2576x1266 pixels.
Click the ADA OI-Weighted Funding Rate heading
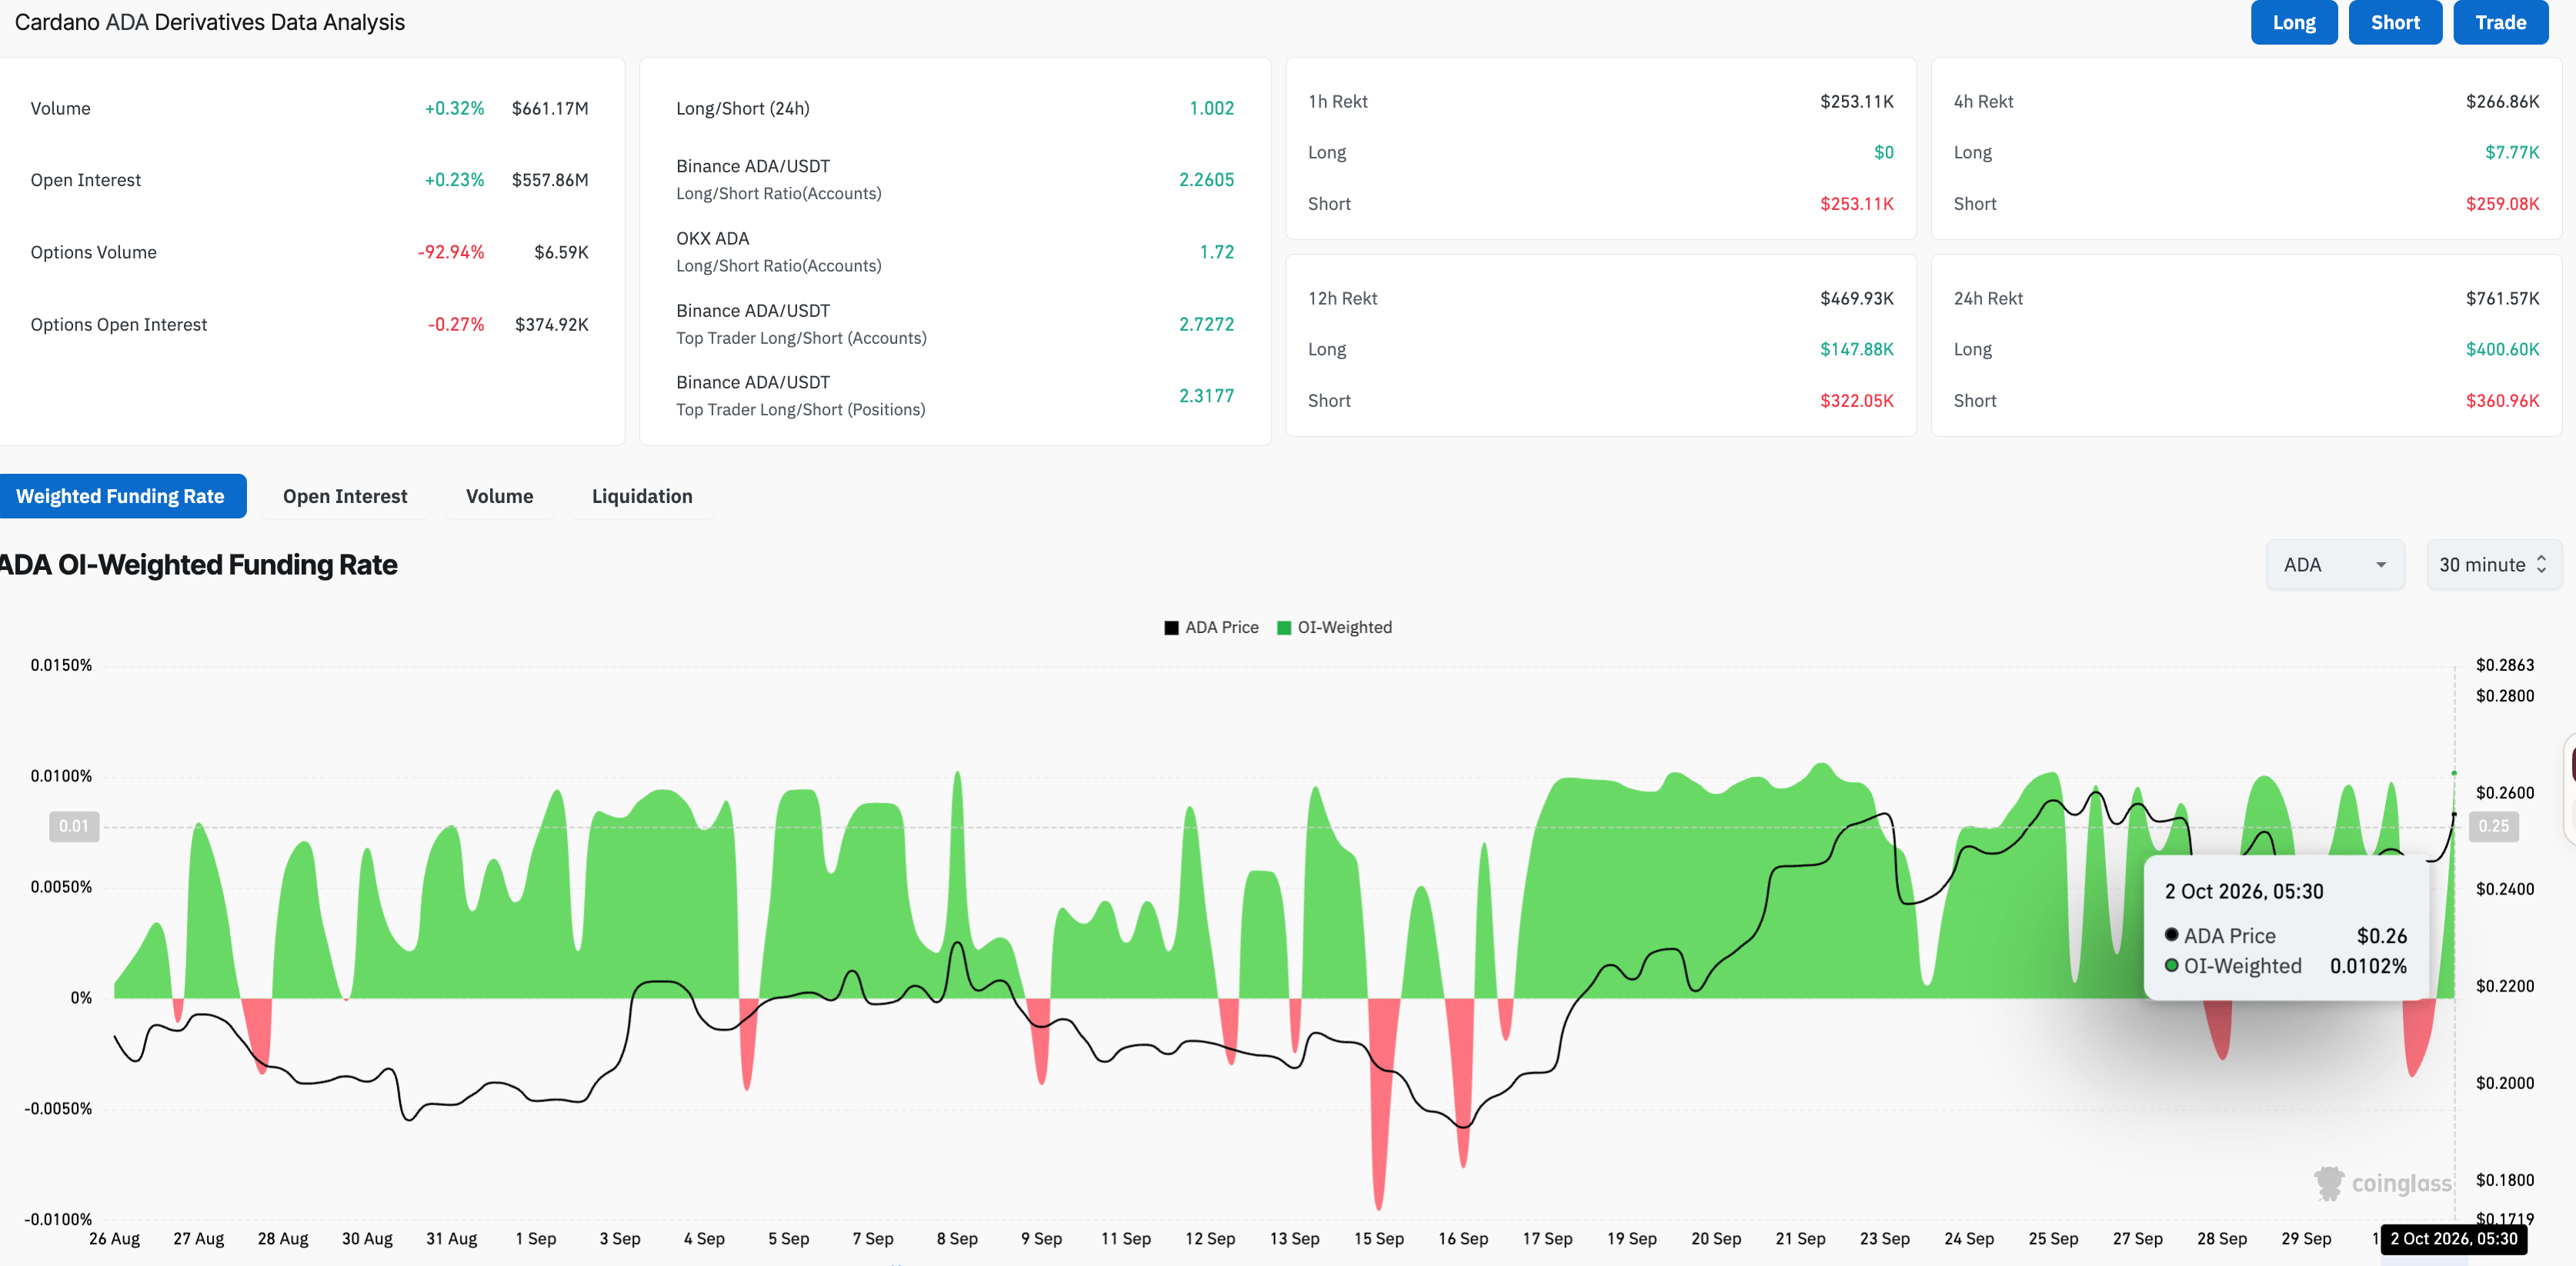click(x=199, y=565)
